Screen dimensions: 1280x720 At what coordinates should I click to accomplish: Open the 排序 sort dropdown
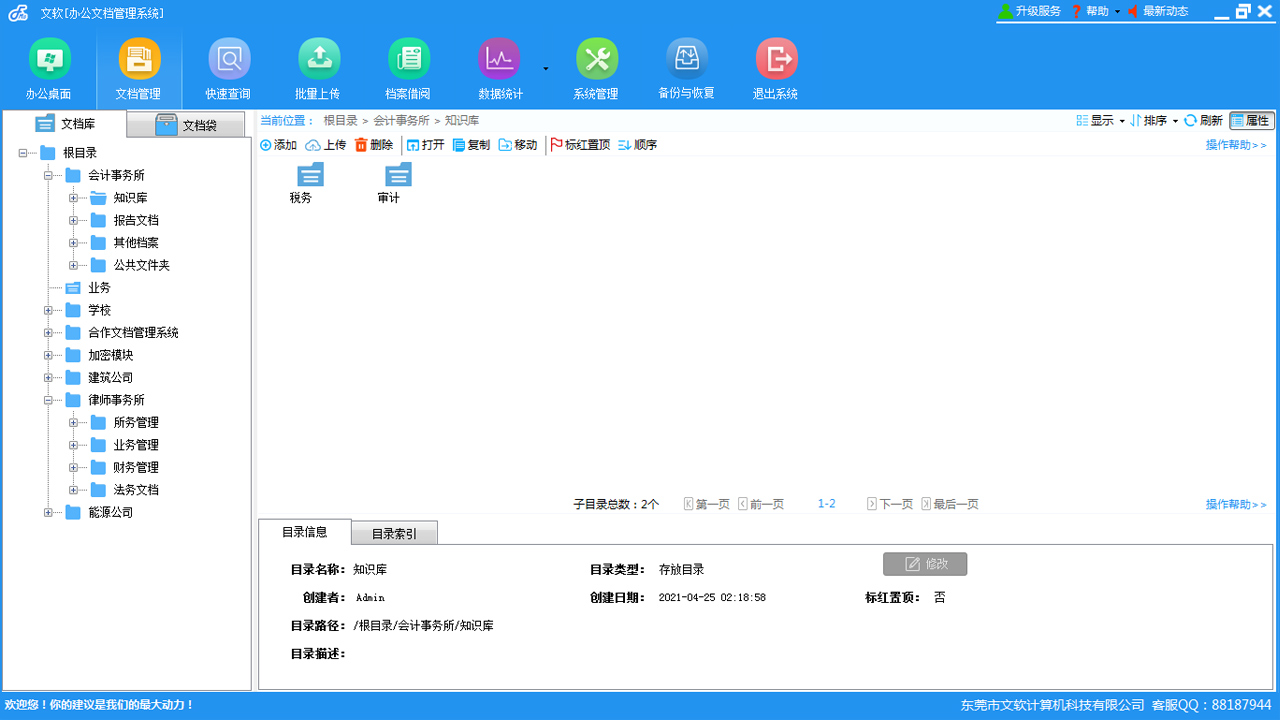1155,120
